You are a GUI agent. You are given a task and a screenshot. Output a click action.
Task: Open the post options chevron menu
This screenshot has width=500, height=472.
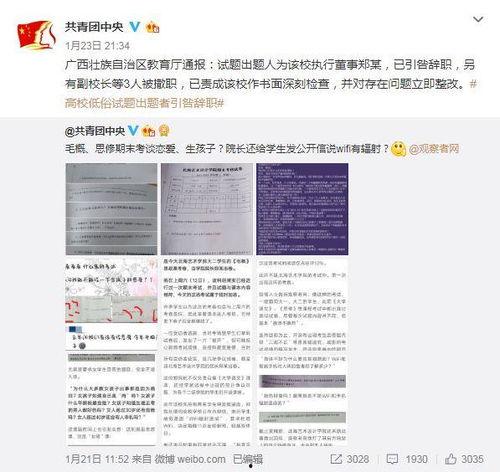(x=478, y=20)
